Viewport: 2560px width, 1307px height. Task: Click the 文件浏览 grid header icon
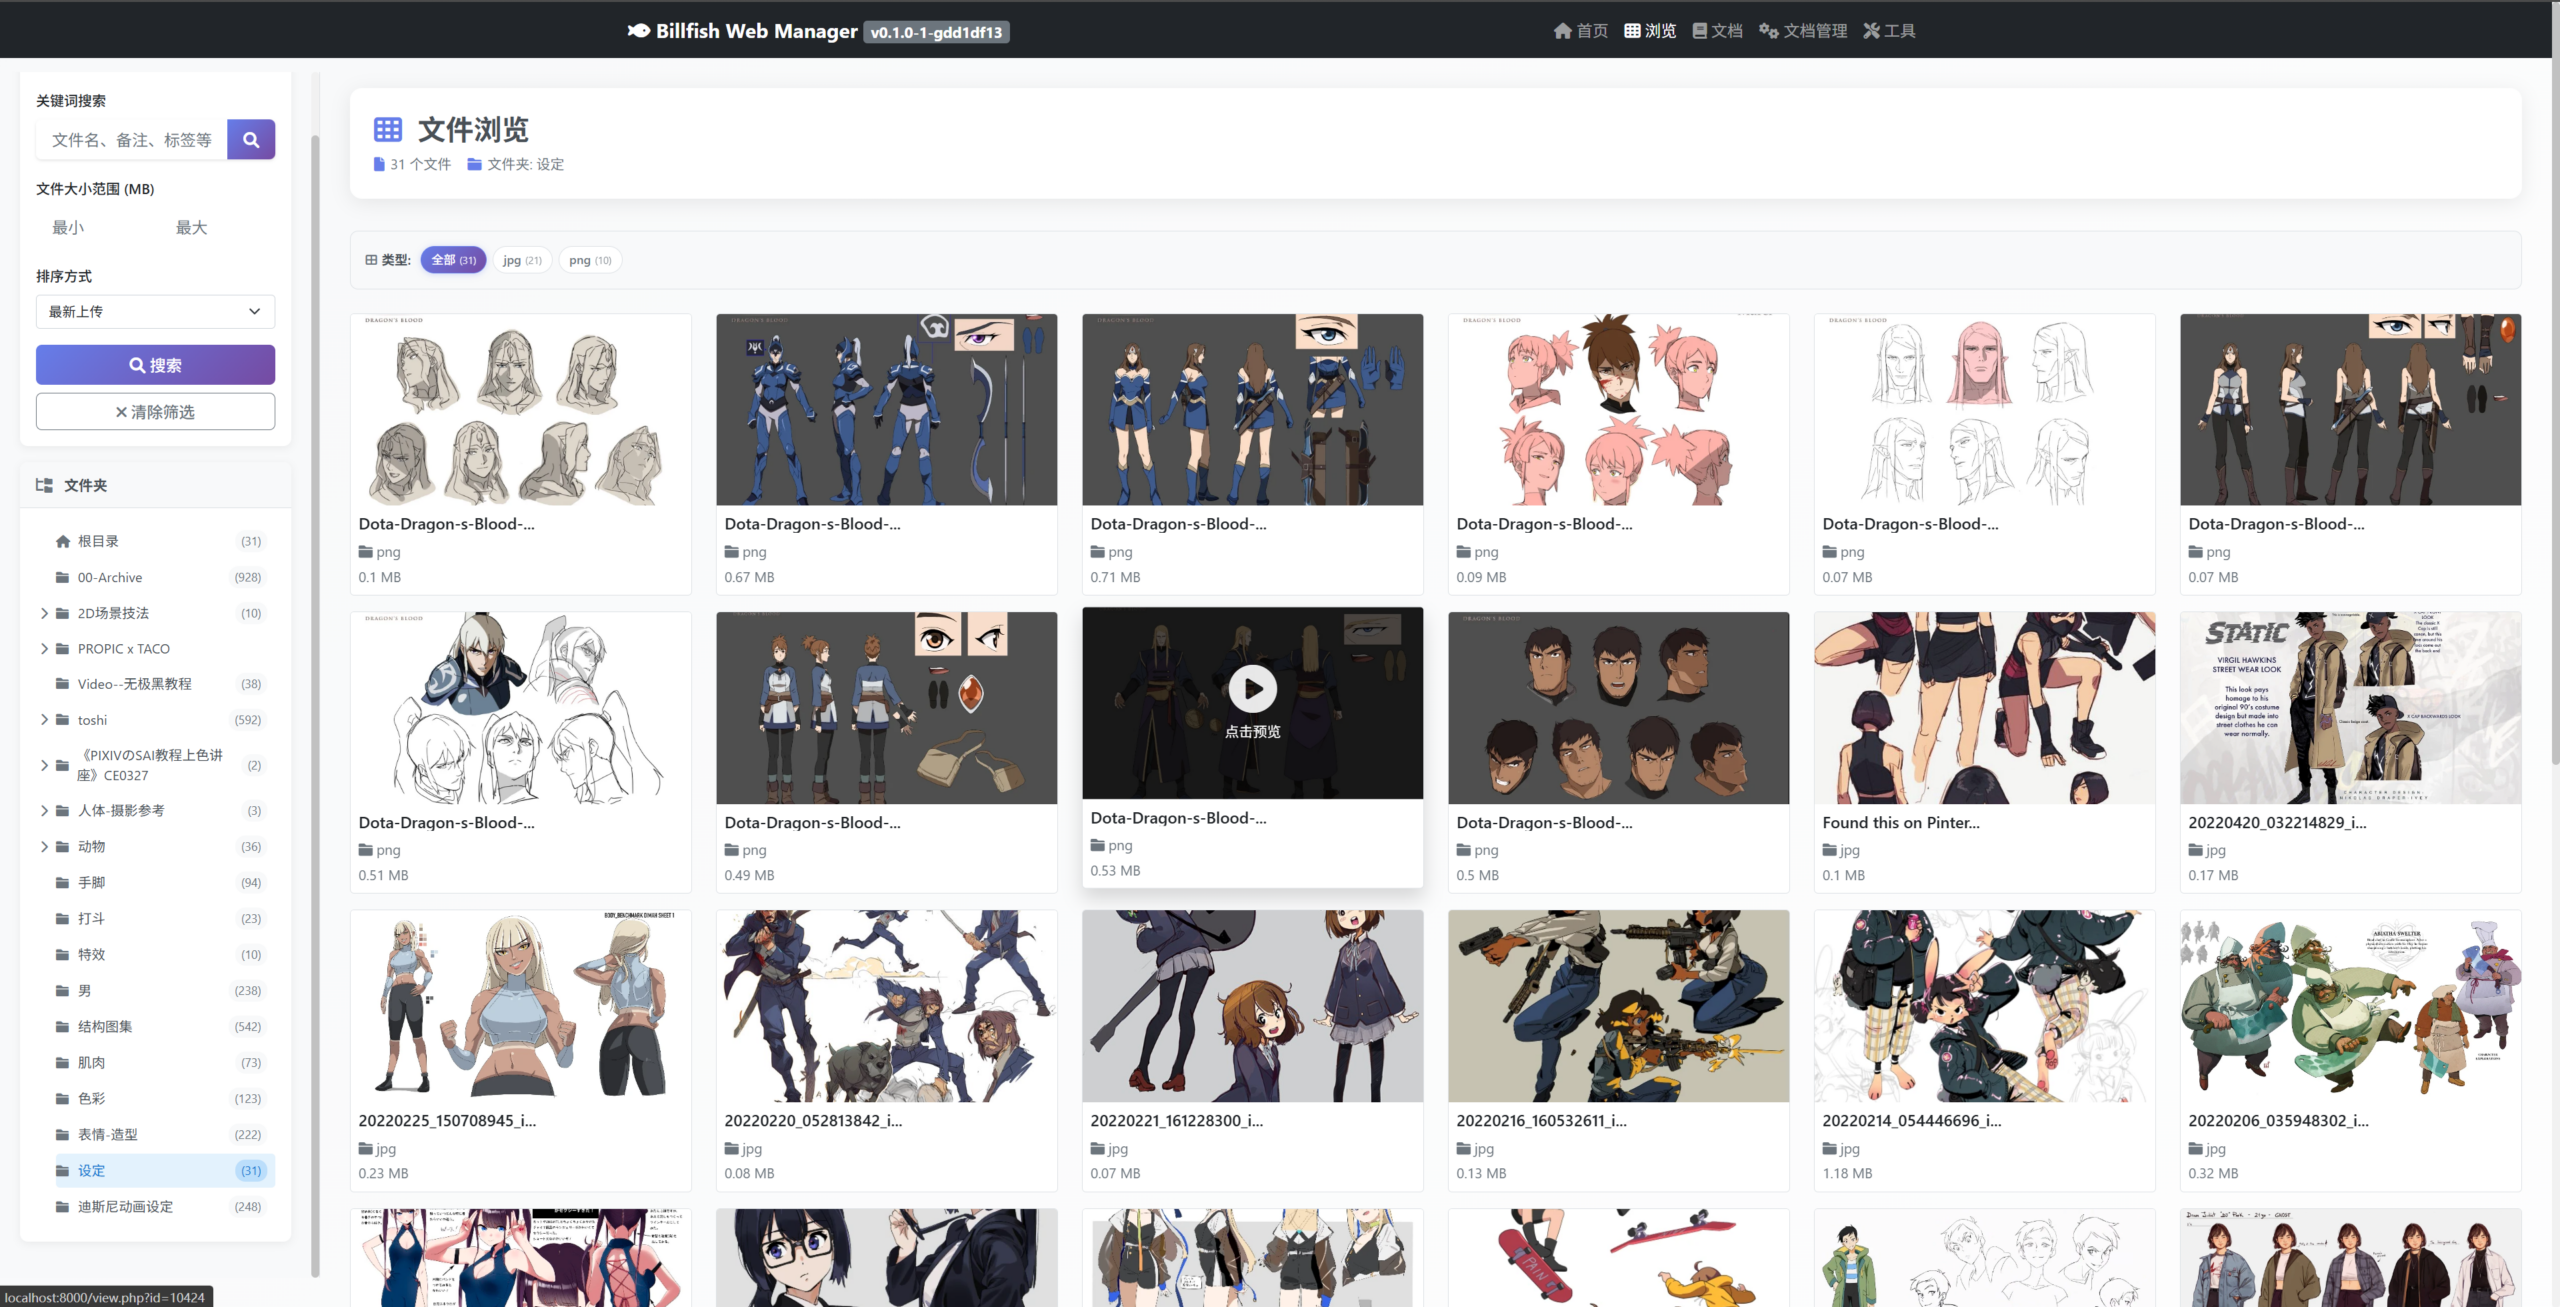(387, 129)
